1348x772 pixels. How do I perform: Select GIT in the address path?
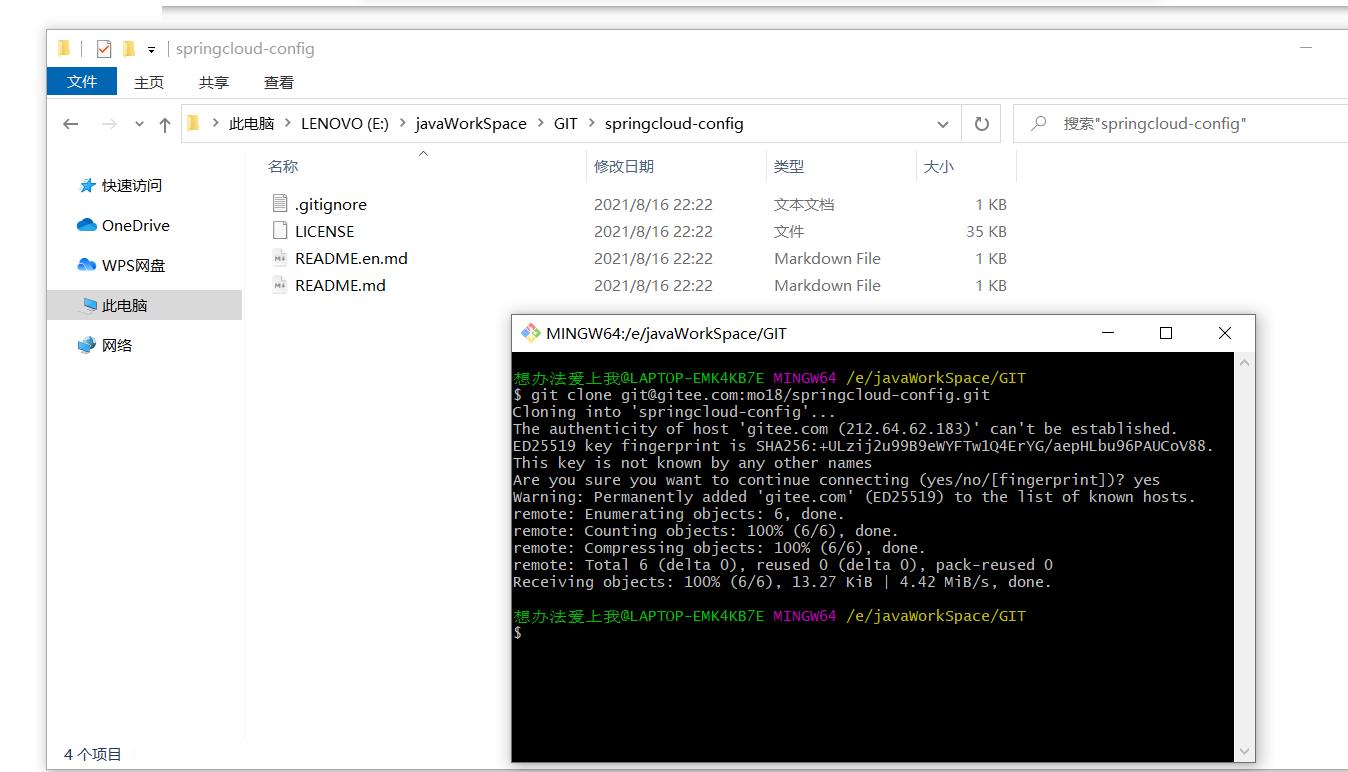point(566,124)
